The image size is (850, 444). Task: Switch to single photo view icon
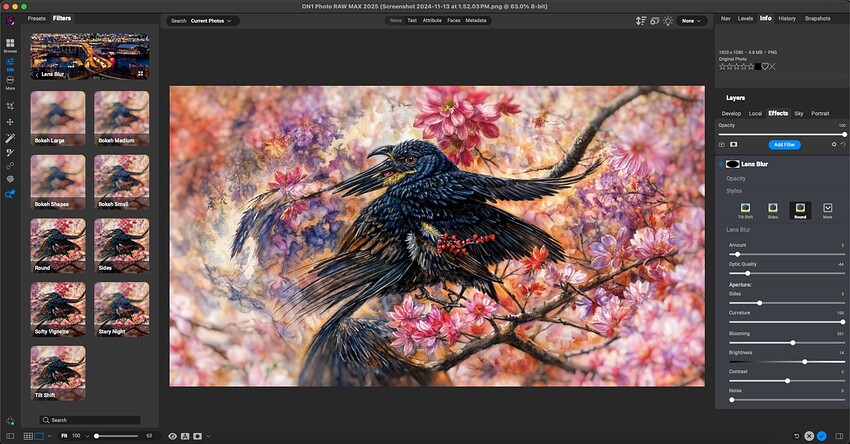39,436
